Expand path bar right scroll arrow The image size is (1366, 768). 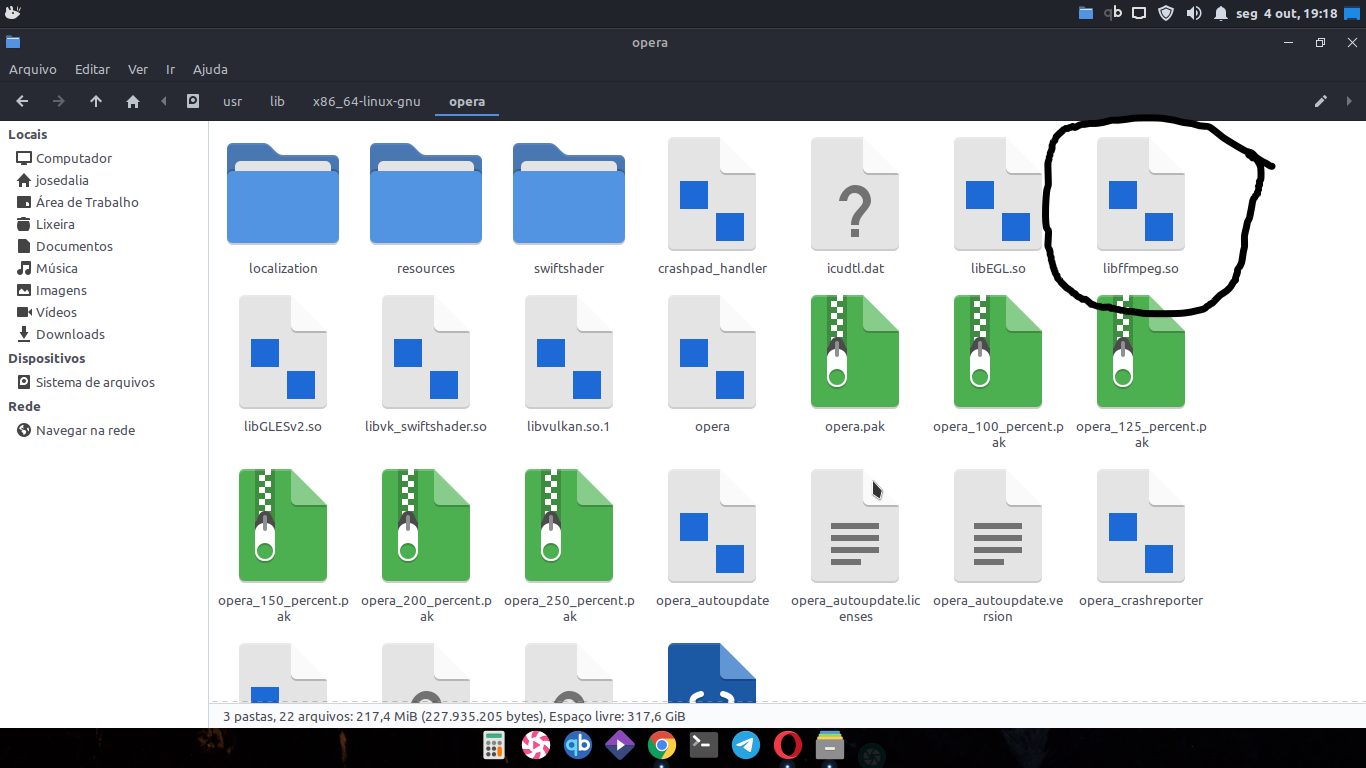coord(1349,101)
